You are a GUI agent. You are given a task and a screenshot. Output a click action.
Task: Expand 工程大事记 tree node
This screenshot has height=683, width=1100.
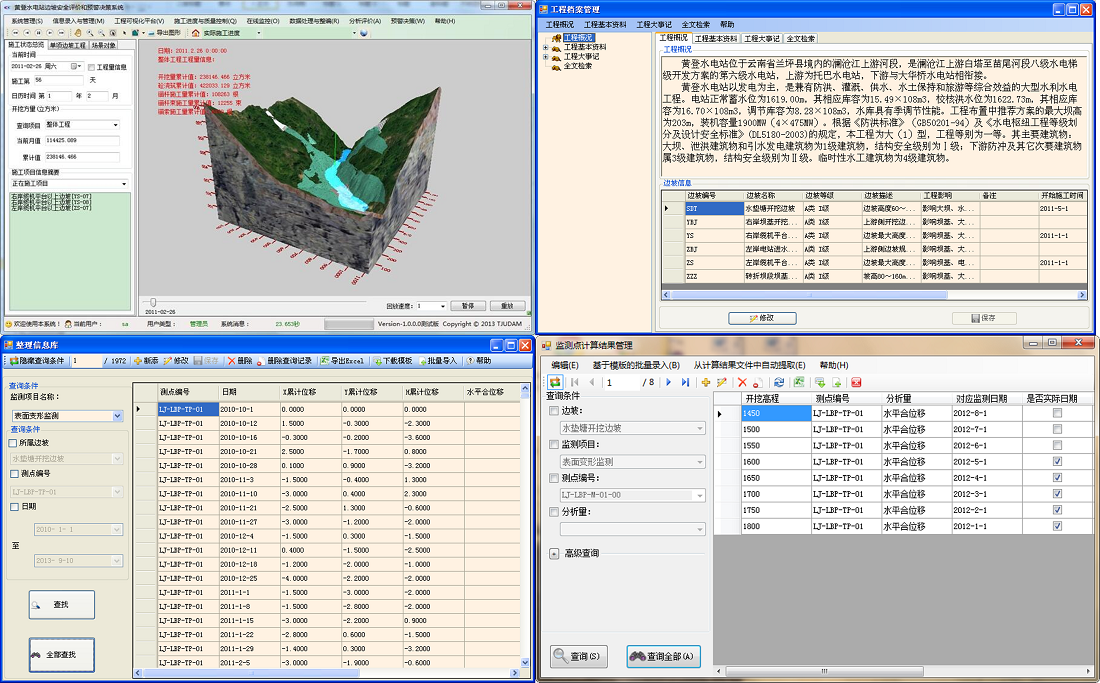click(546, 57)
